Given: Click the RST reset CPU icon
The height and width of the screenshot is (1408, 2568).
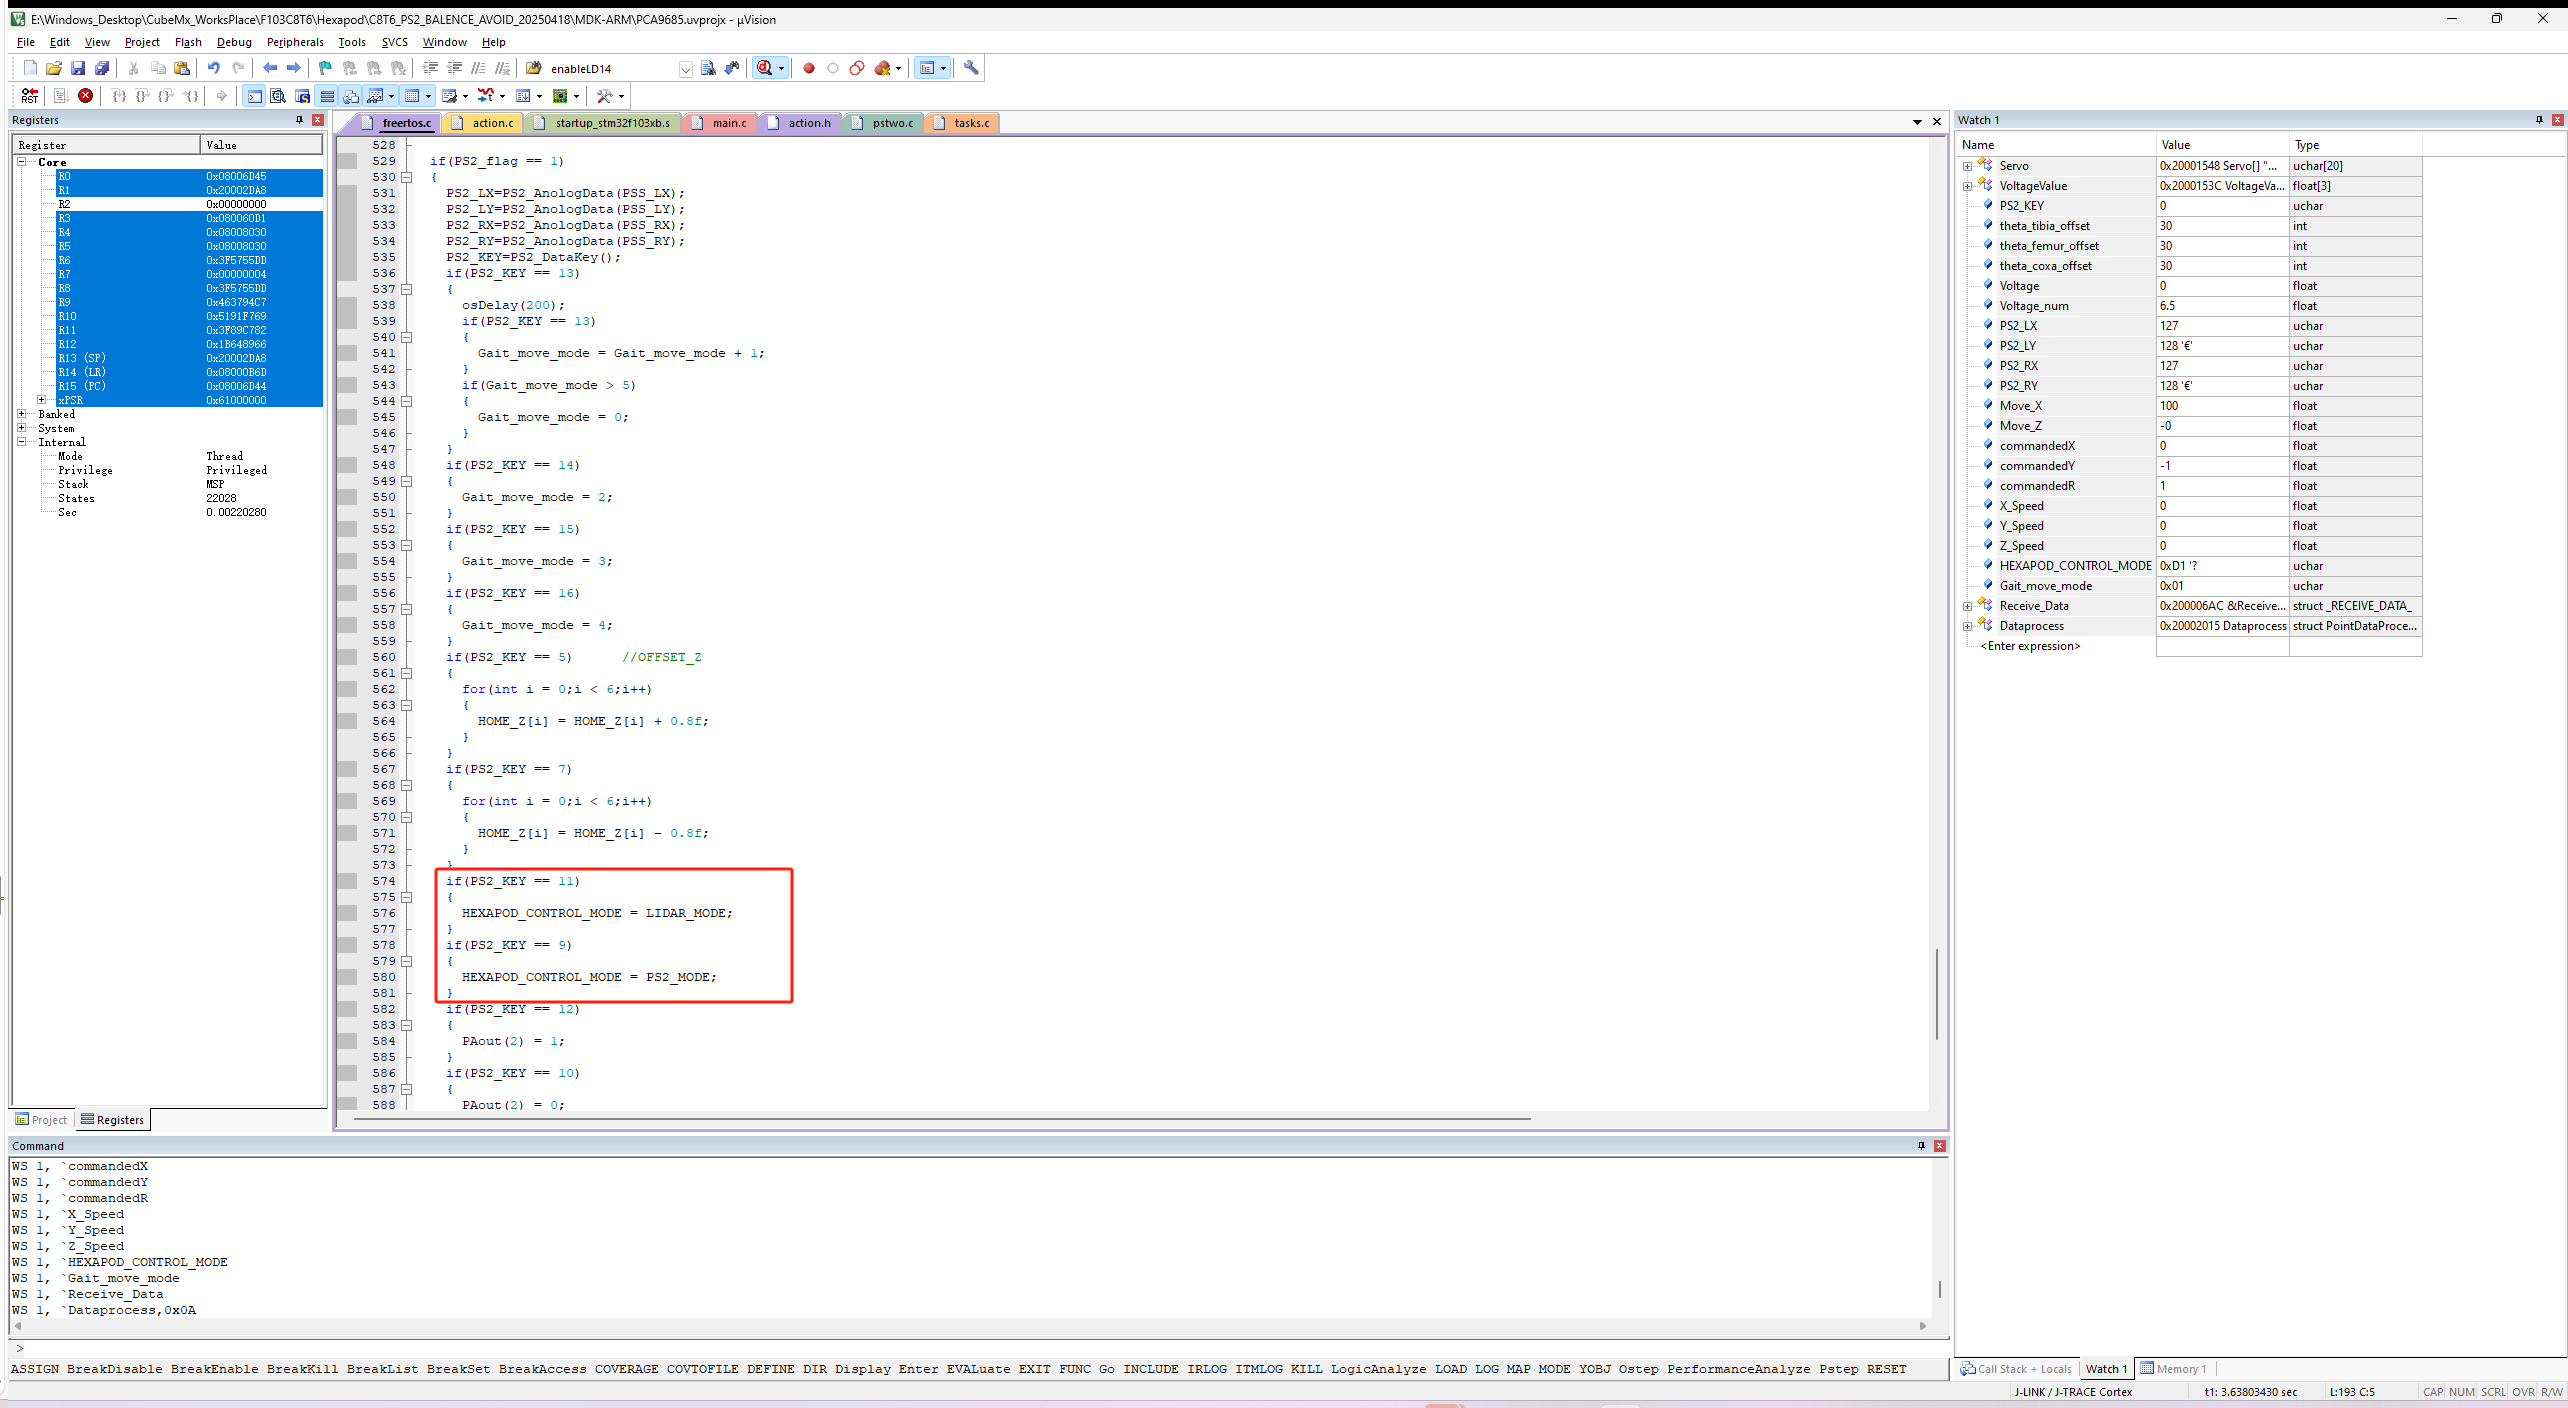Looking at the screenshot, I should pyautogui.click(x=29, y=96).
